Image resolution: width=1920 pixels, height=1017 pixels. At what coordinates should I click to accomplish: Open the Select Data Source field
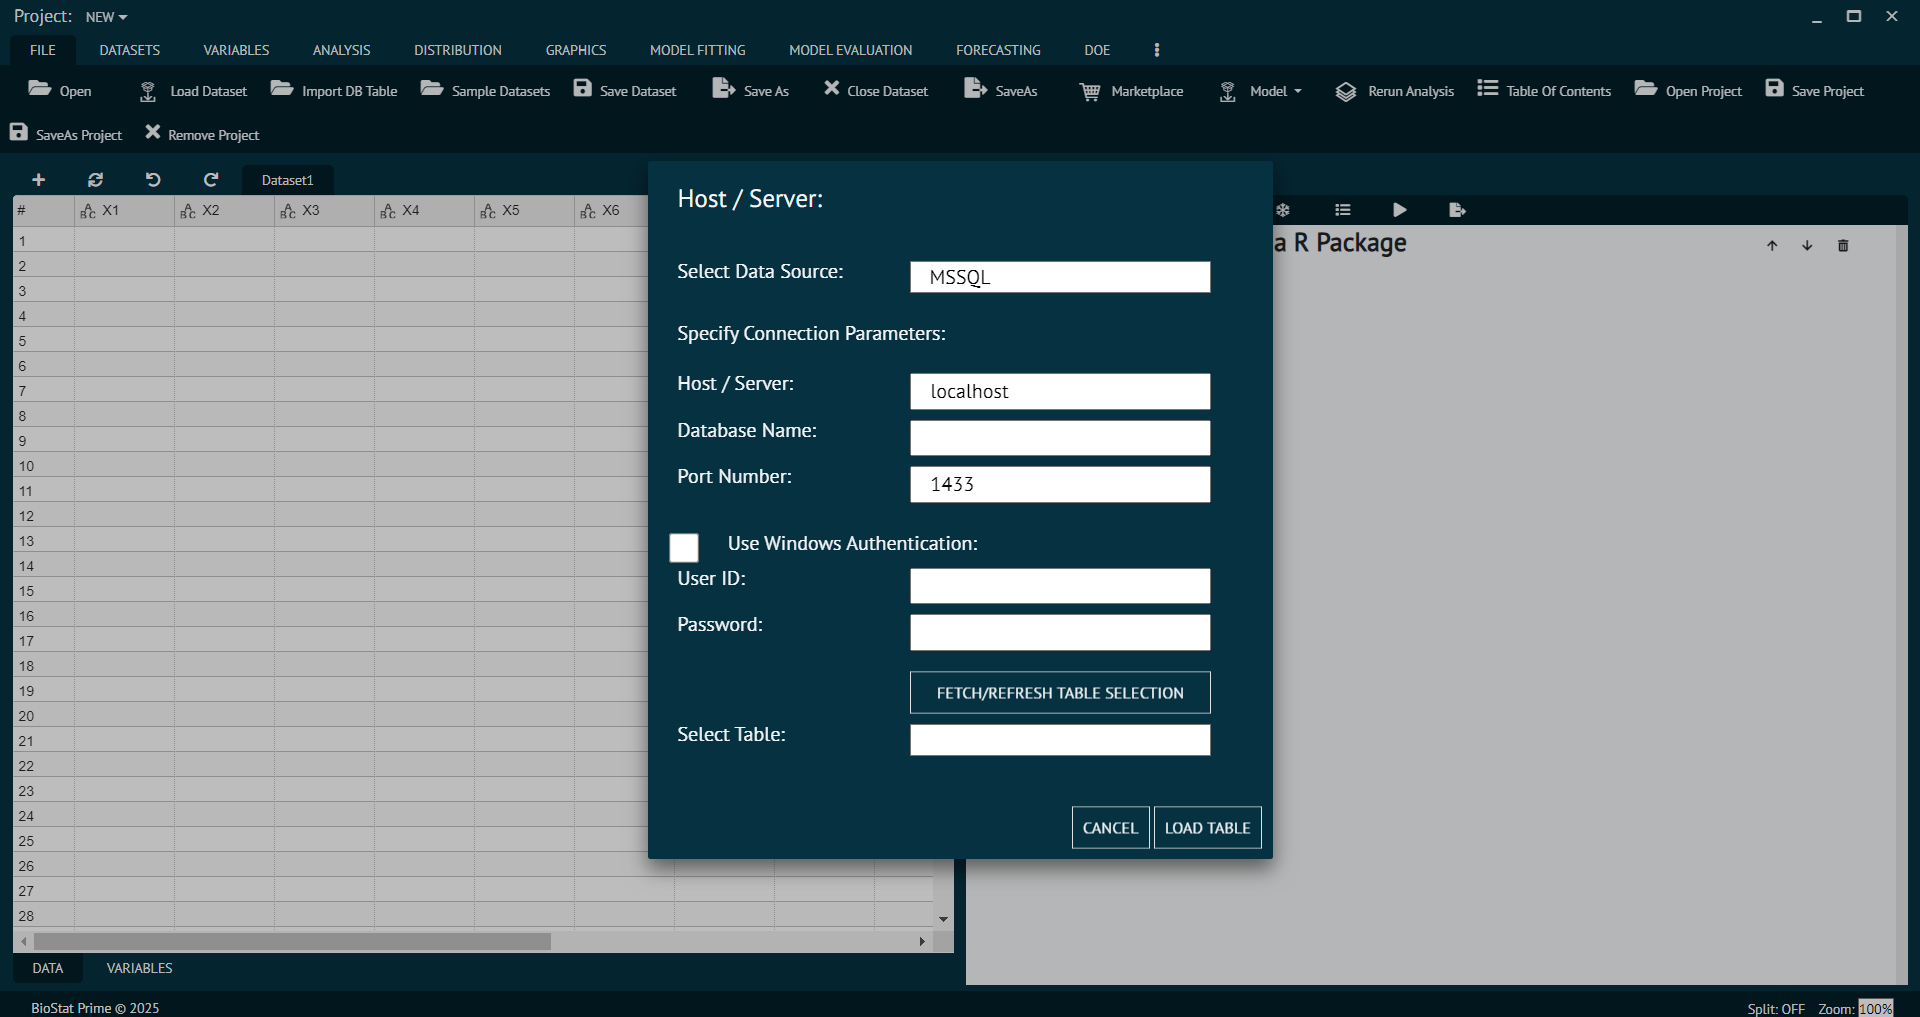coord(1059,277)
